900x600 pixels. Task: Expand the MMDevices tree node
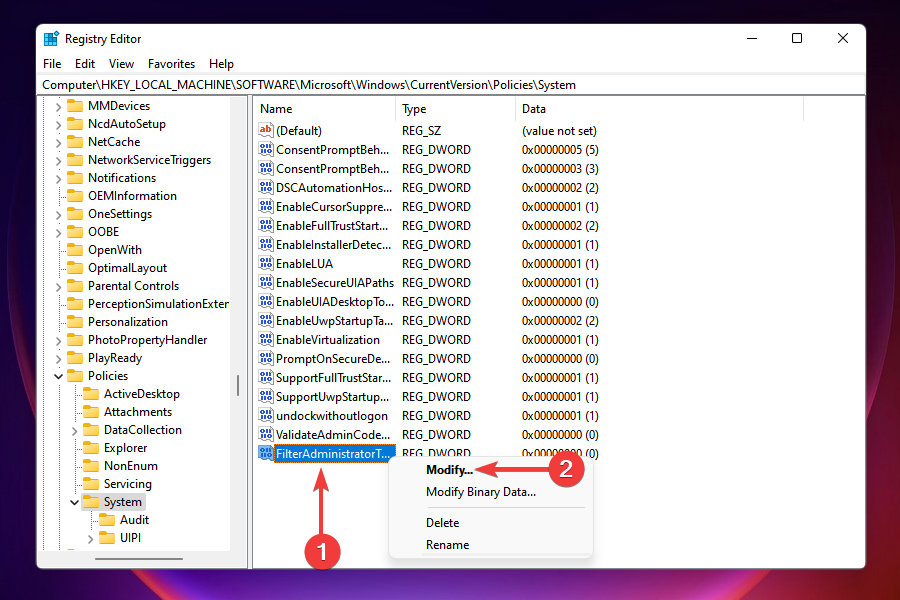[x=58, y=106]
